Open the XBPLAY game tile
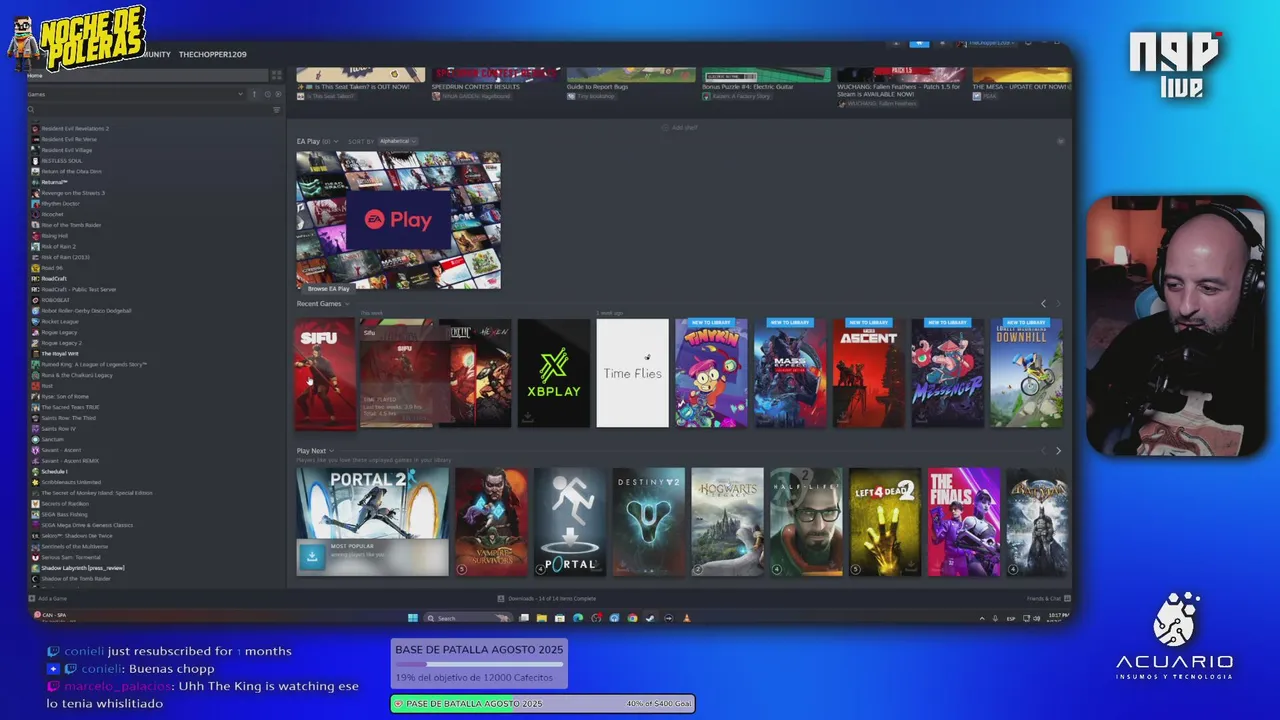1280x720 pixels. (x=554, y=373)
